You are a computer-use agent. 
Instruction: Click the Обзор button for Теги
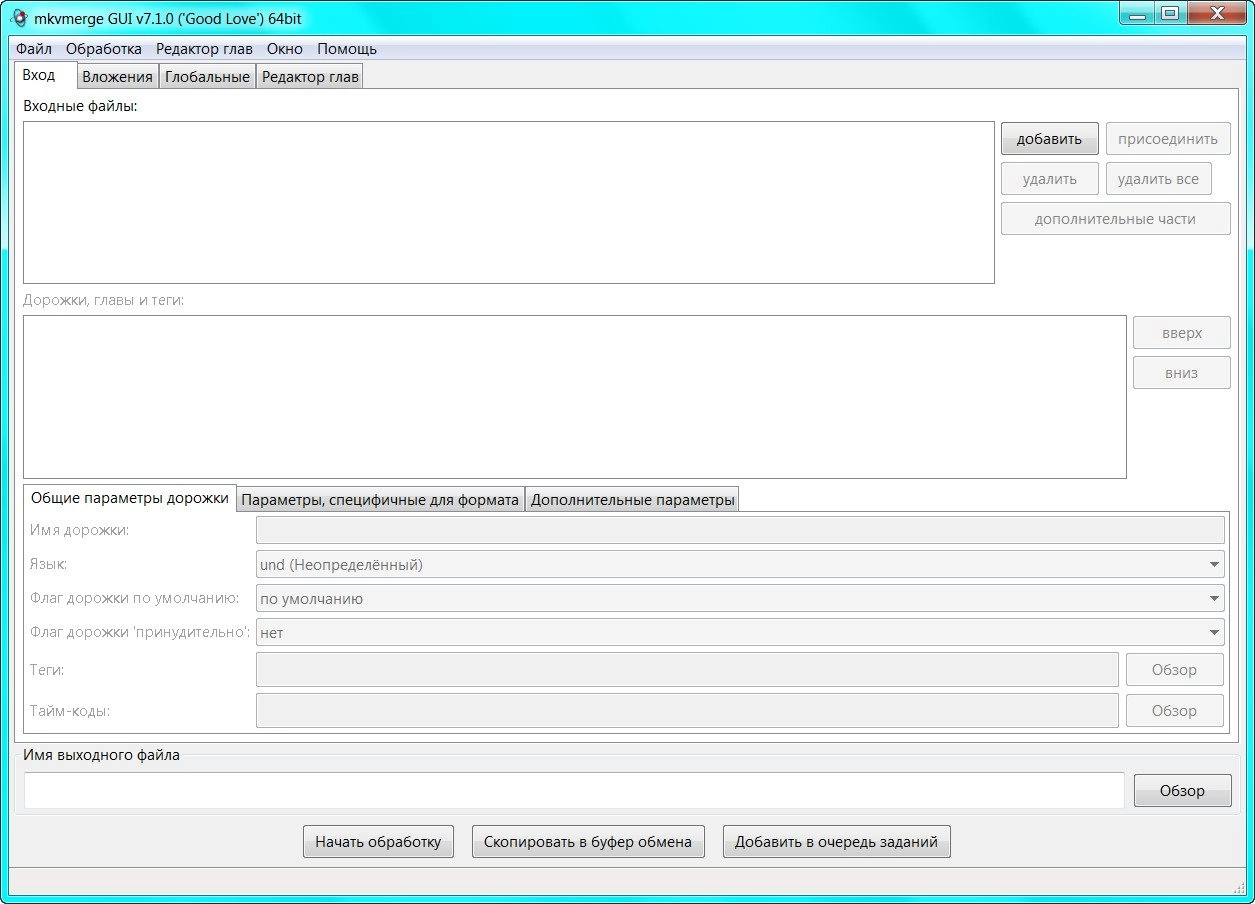pyautogui.click(x=1175, y=670)
